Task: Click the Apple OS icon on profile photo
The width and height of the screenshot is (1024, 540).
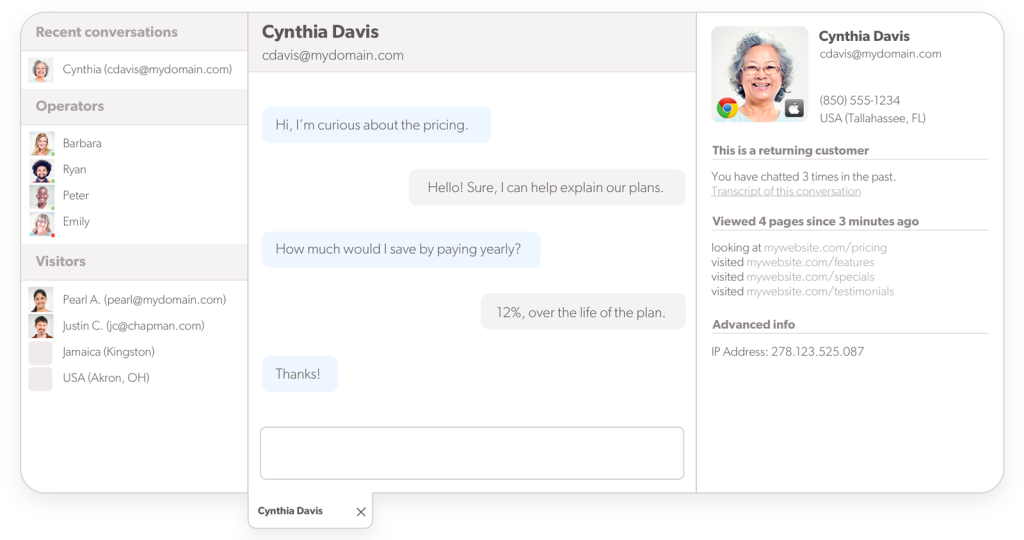Action: click(794, 108)
